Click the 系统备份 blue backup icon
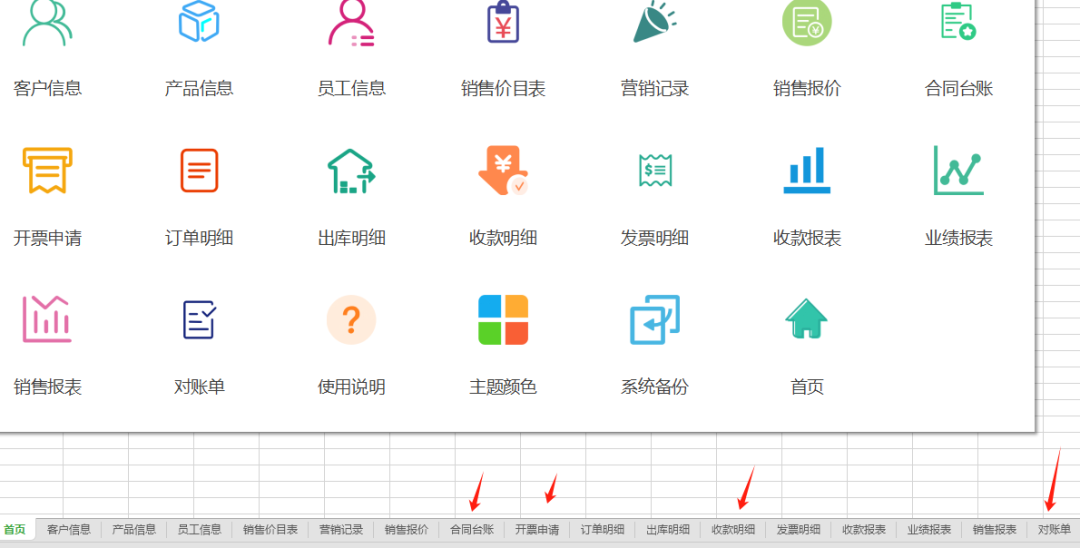The width and height of the screenshot is (1080, 548). coord(655,319)
